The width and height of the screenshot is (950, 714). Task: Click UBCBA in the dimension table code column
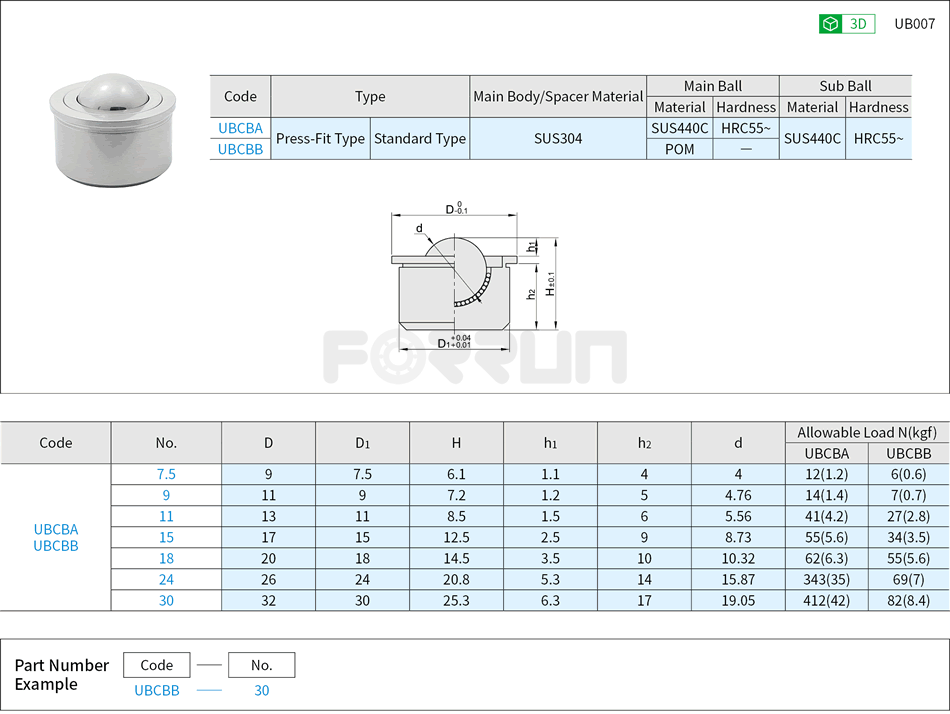point(56,529)
